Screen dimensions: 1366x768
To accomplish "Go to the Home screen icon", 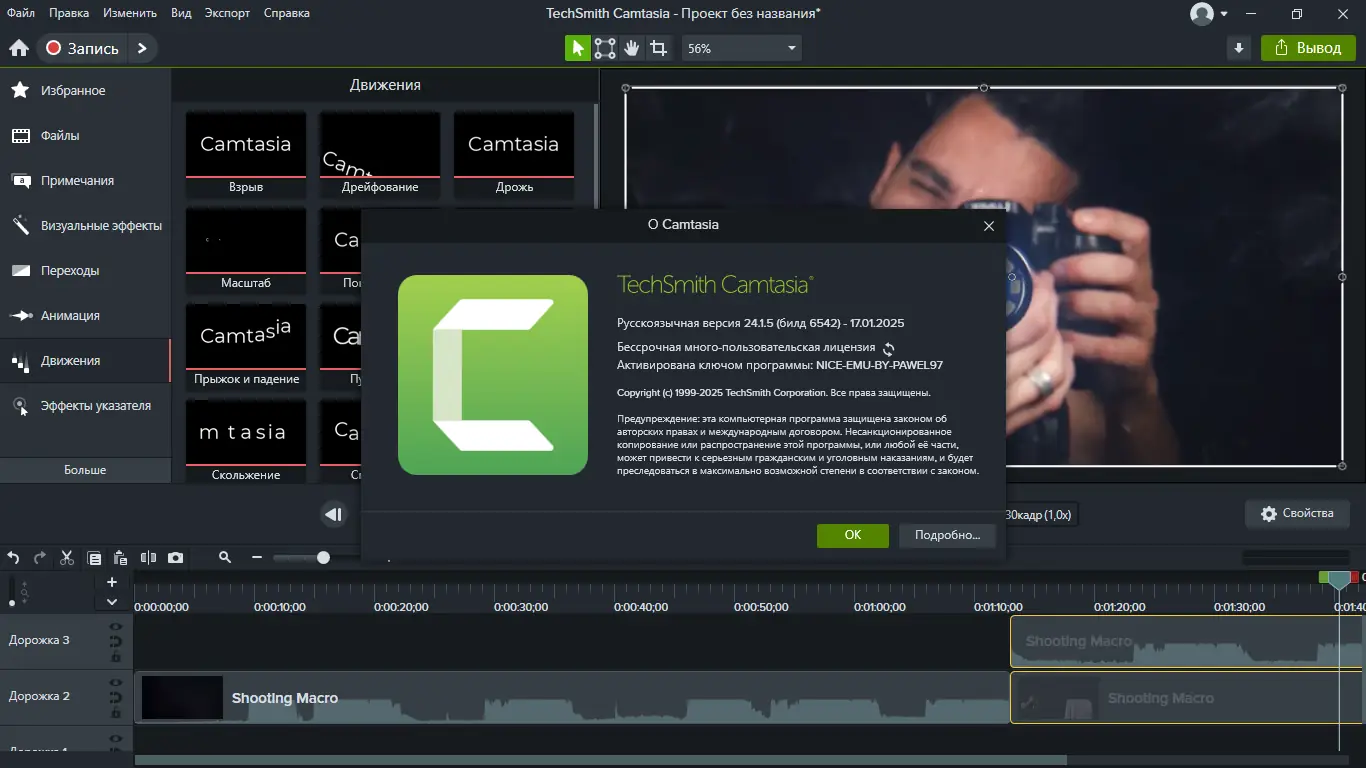I will (19, 48).
